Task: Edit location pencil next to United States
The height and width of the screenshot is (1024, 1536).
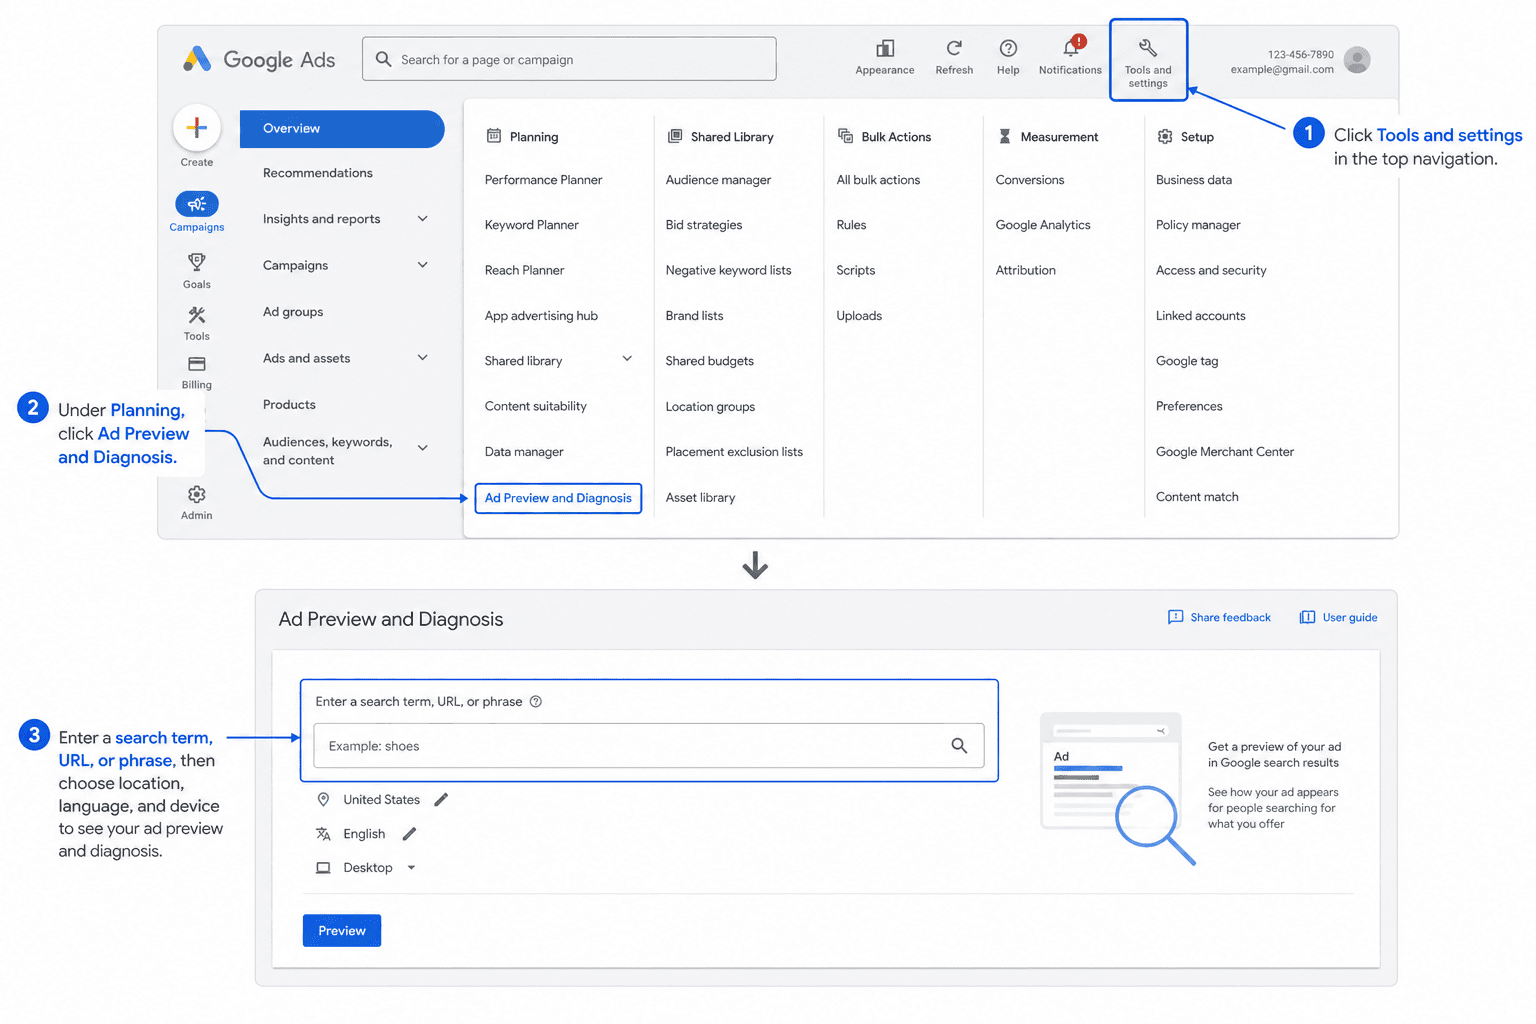Action: pos(441,799)
